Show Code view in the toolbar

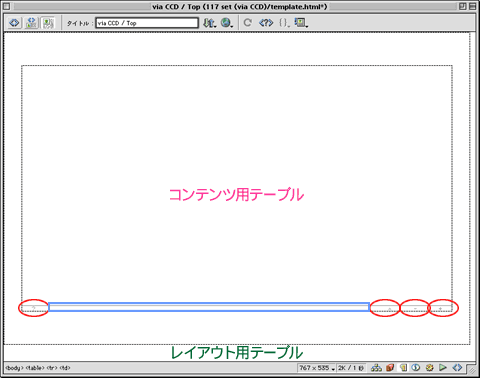point(14,23)
